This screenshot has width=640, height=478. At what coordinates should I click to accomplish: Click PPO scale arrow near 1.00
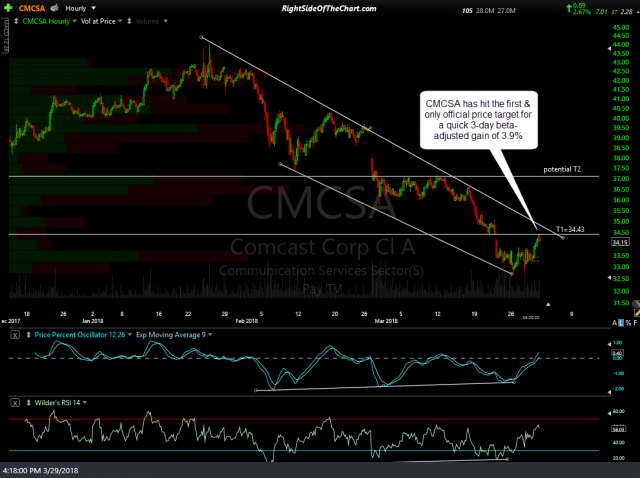click(x=610, y=344)
